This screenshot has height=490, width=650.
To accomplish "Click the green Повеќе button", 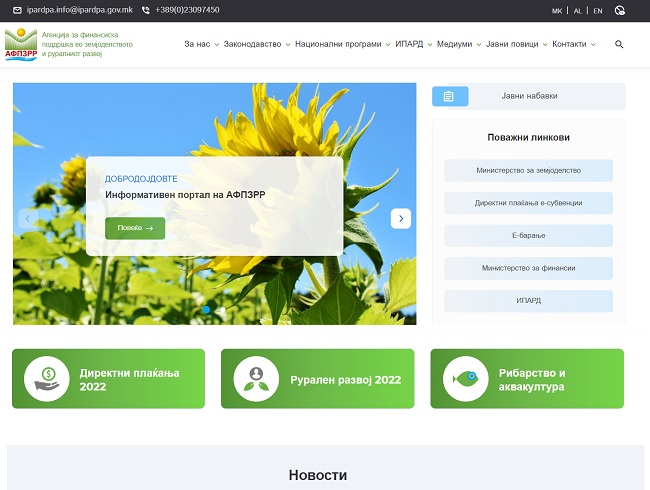I will 135,228.
